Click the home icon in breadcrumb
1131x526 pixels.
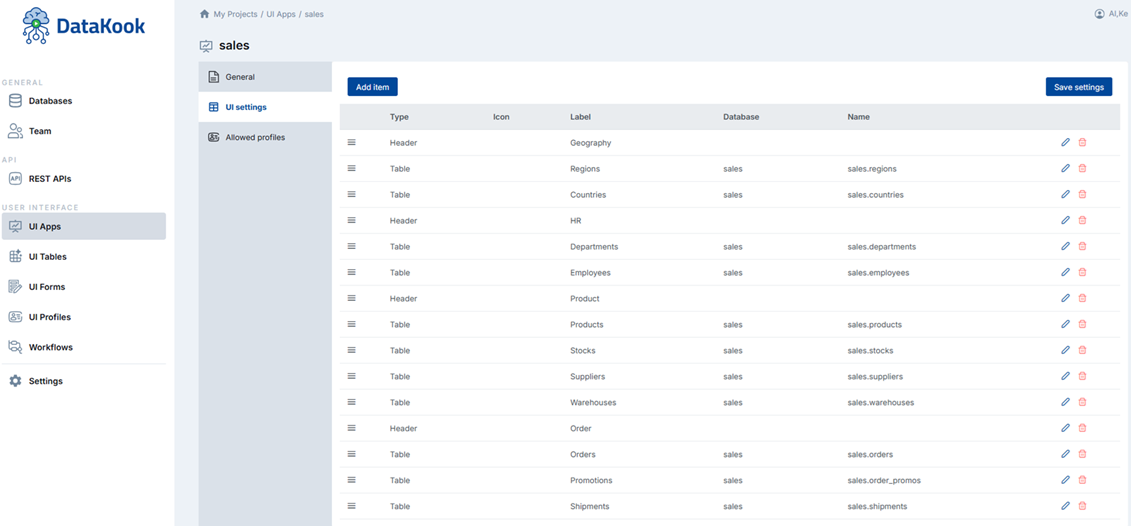205,14
